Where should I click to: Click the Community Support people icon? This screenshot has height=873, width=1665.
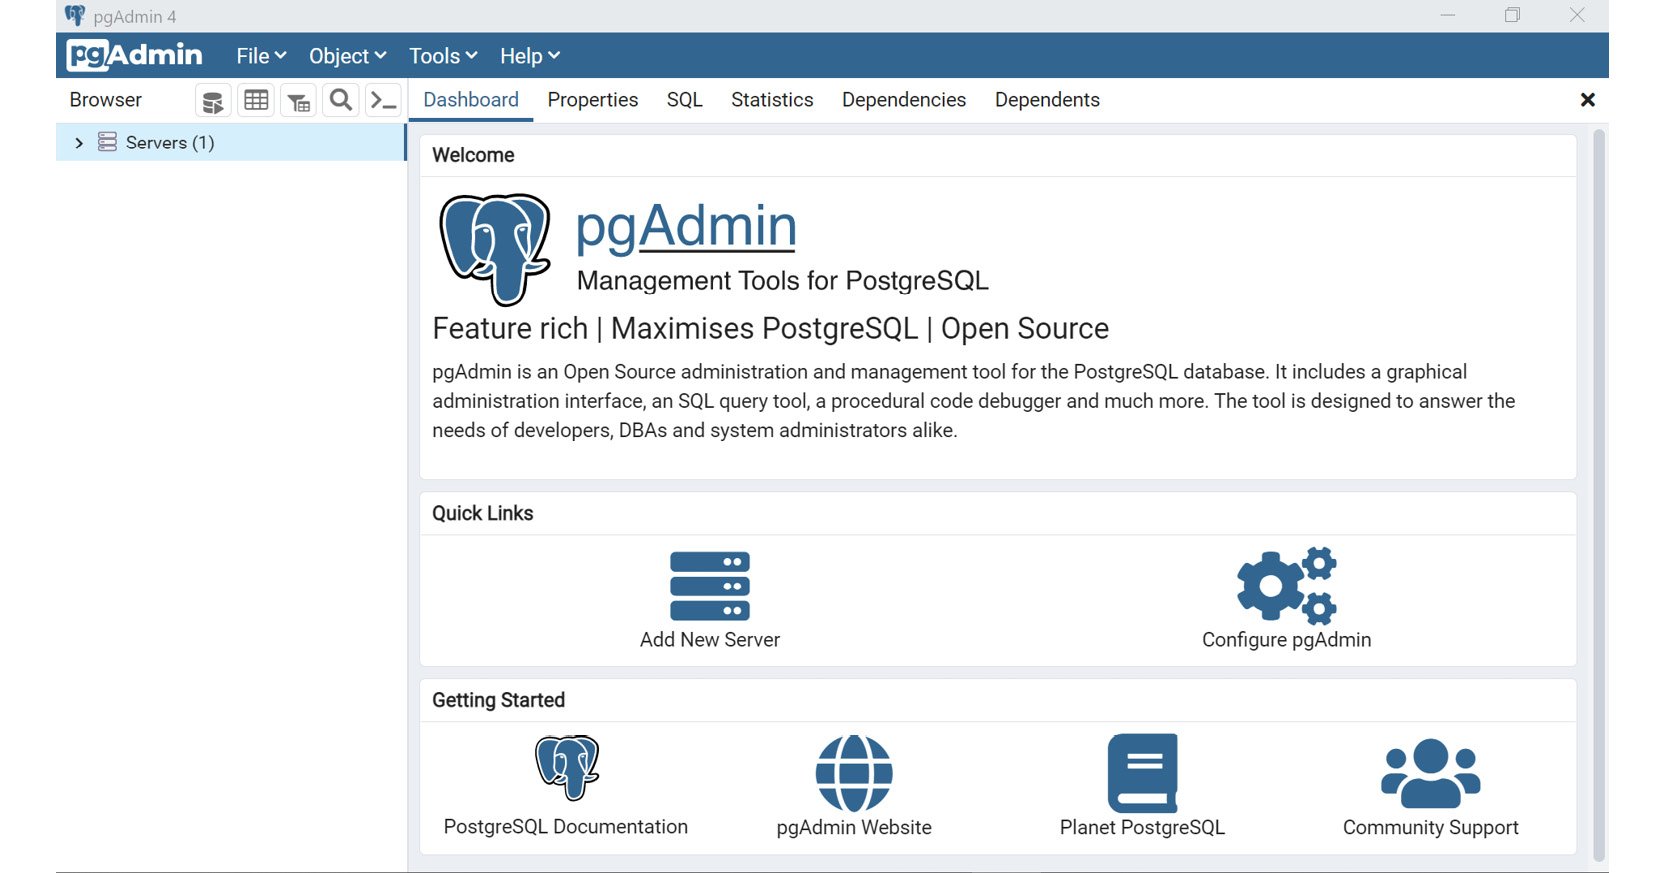1430,773
